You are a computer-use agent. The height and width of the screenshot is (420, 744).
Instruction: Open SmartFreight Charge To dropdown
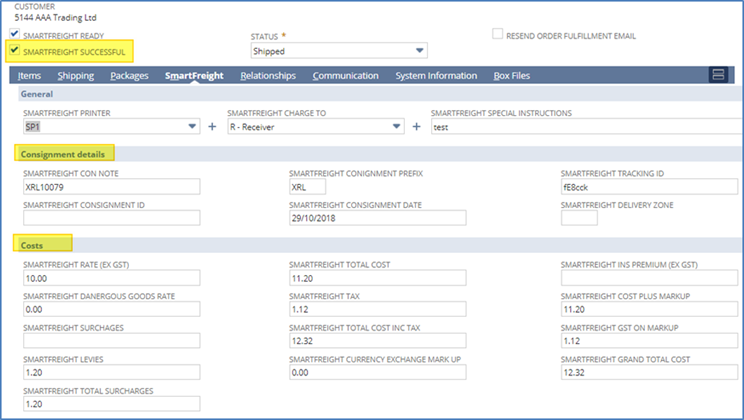coord(316,127)
